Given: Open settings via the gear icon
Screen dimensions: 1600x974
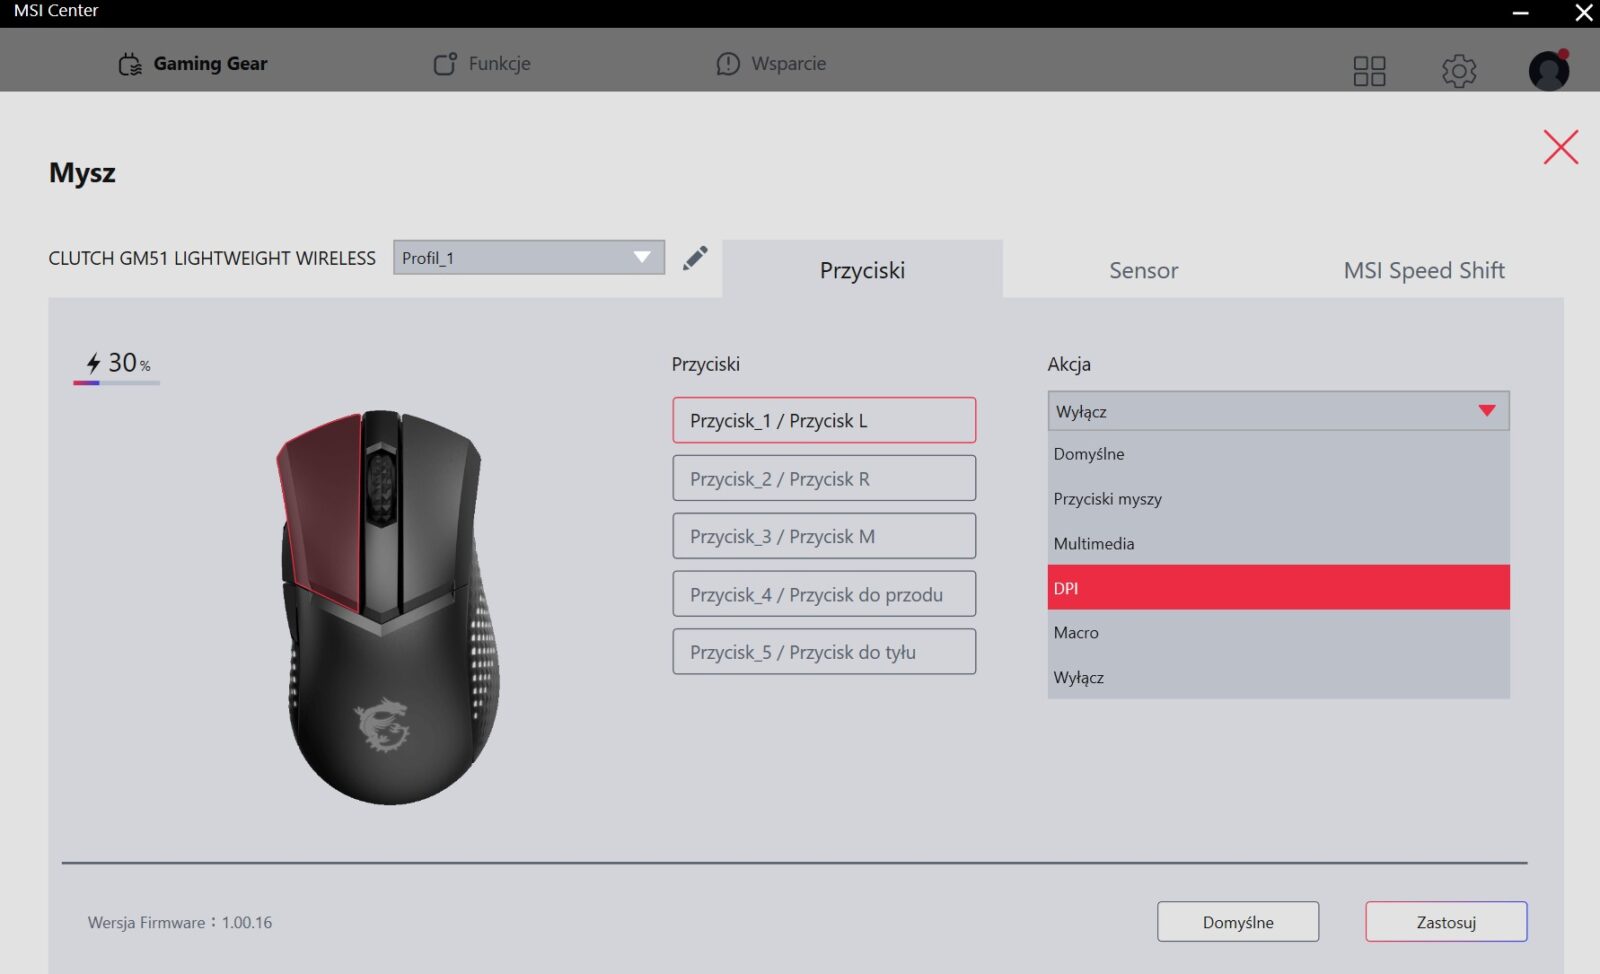Looking at the screenshot, I should (1458, 71).
